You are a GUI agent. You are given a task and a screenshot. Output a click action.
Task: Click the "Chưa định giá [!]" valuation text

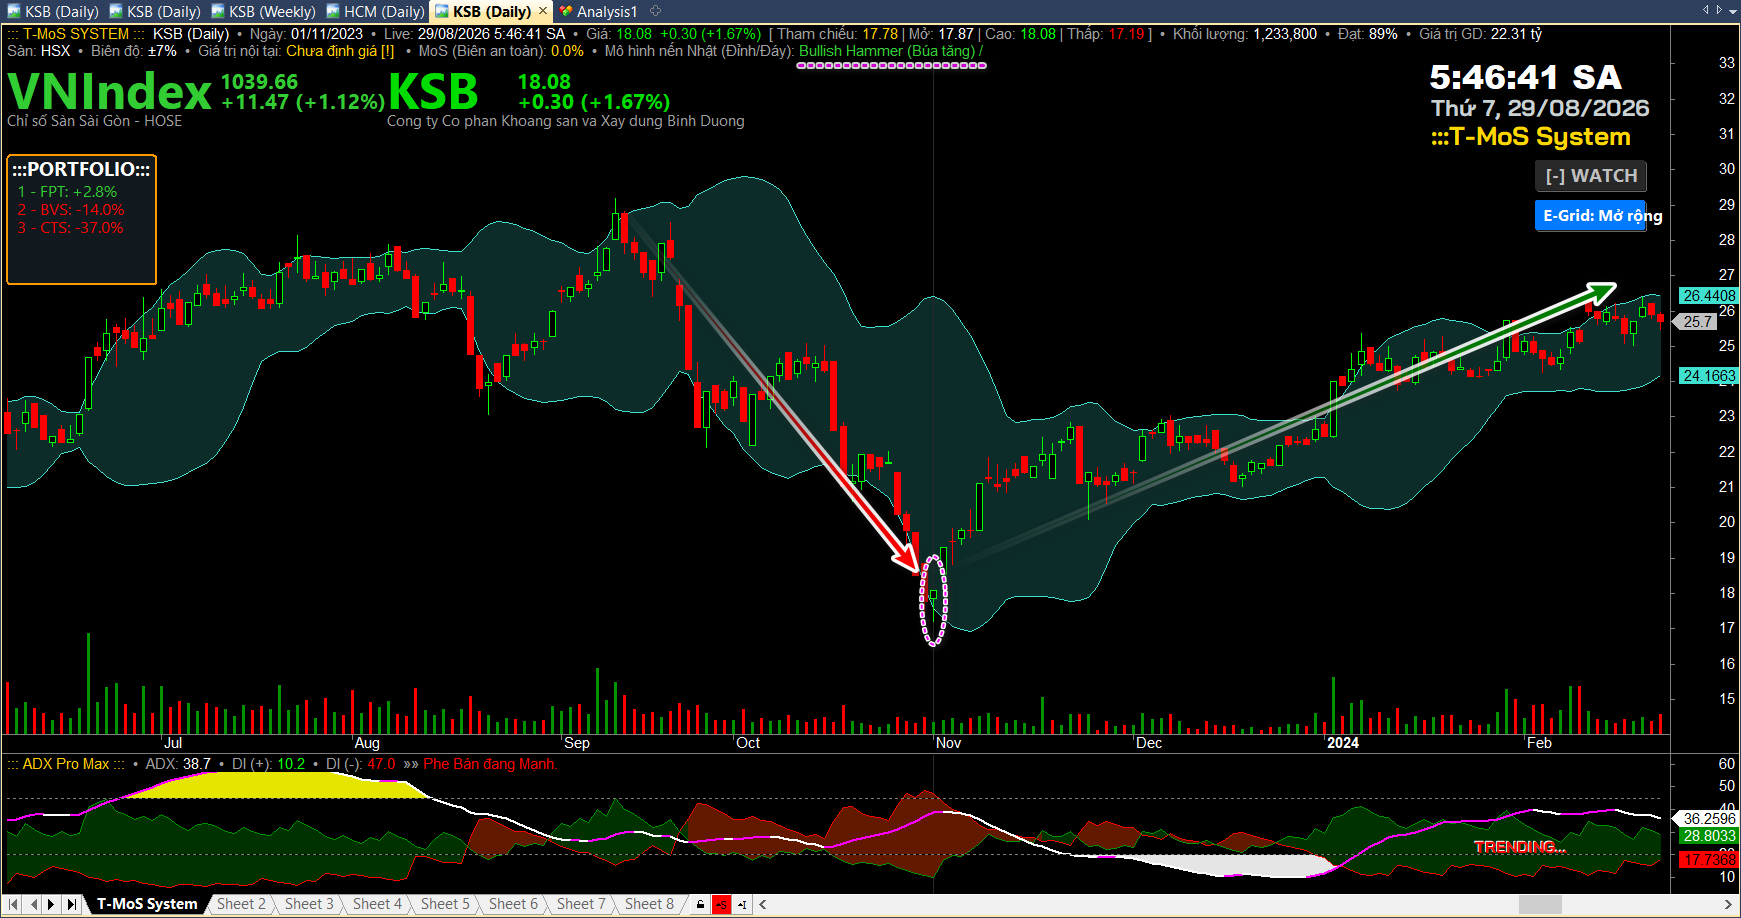pyautogui.click(x=340, y=51)
